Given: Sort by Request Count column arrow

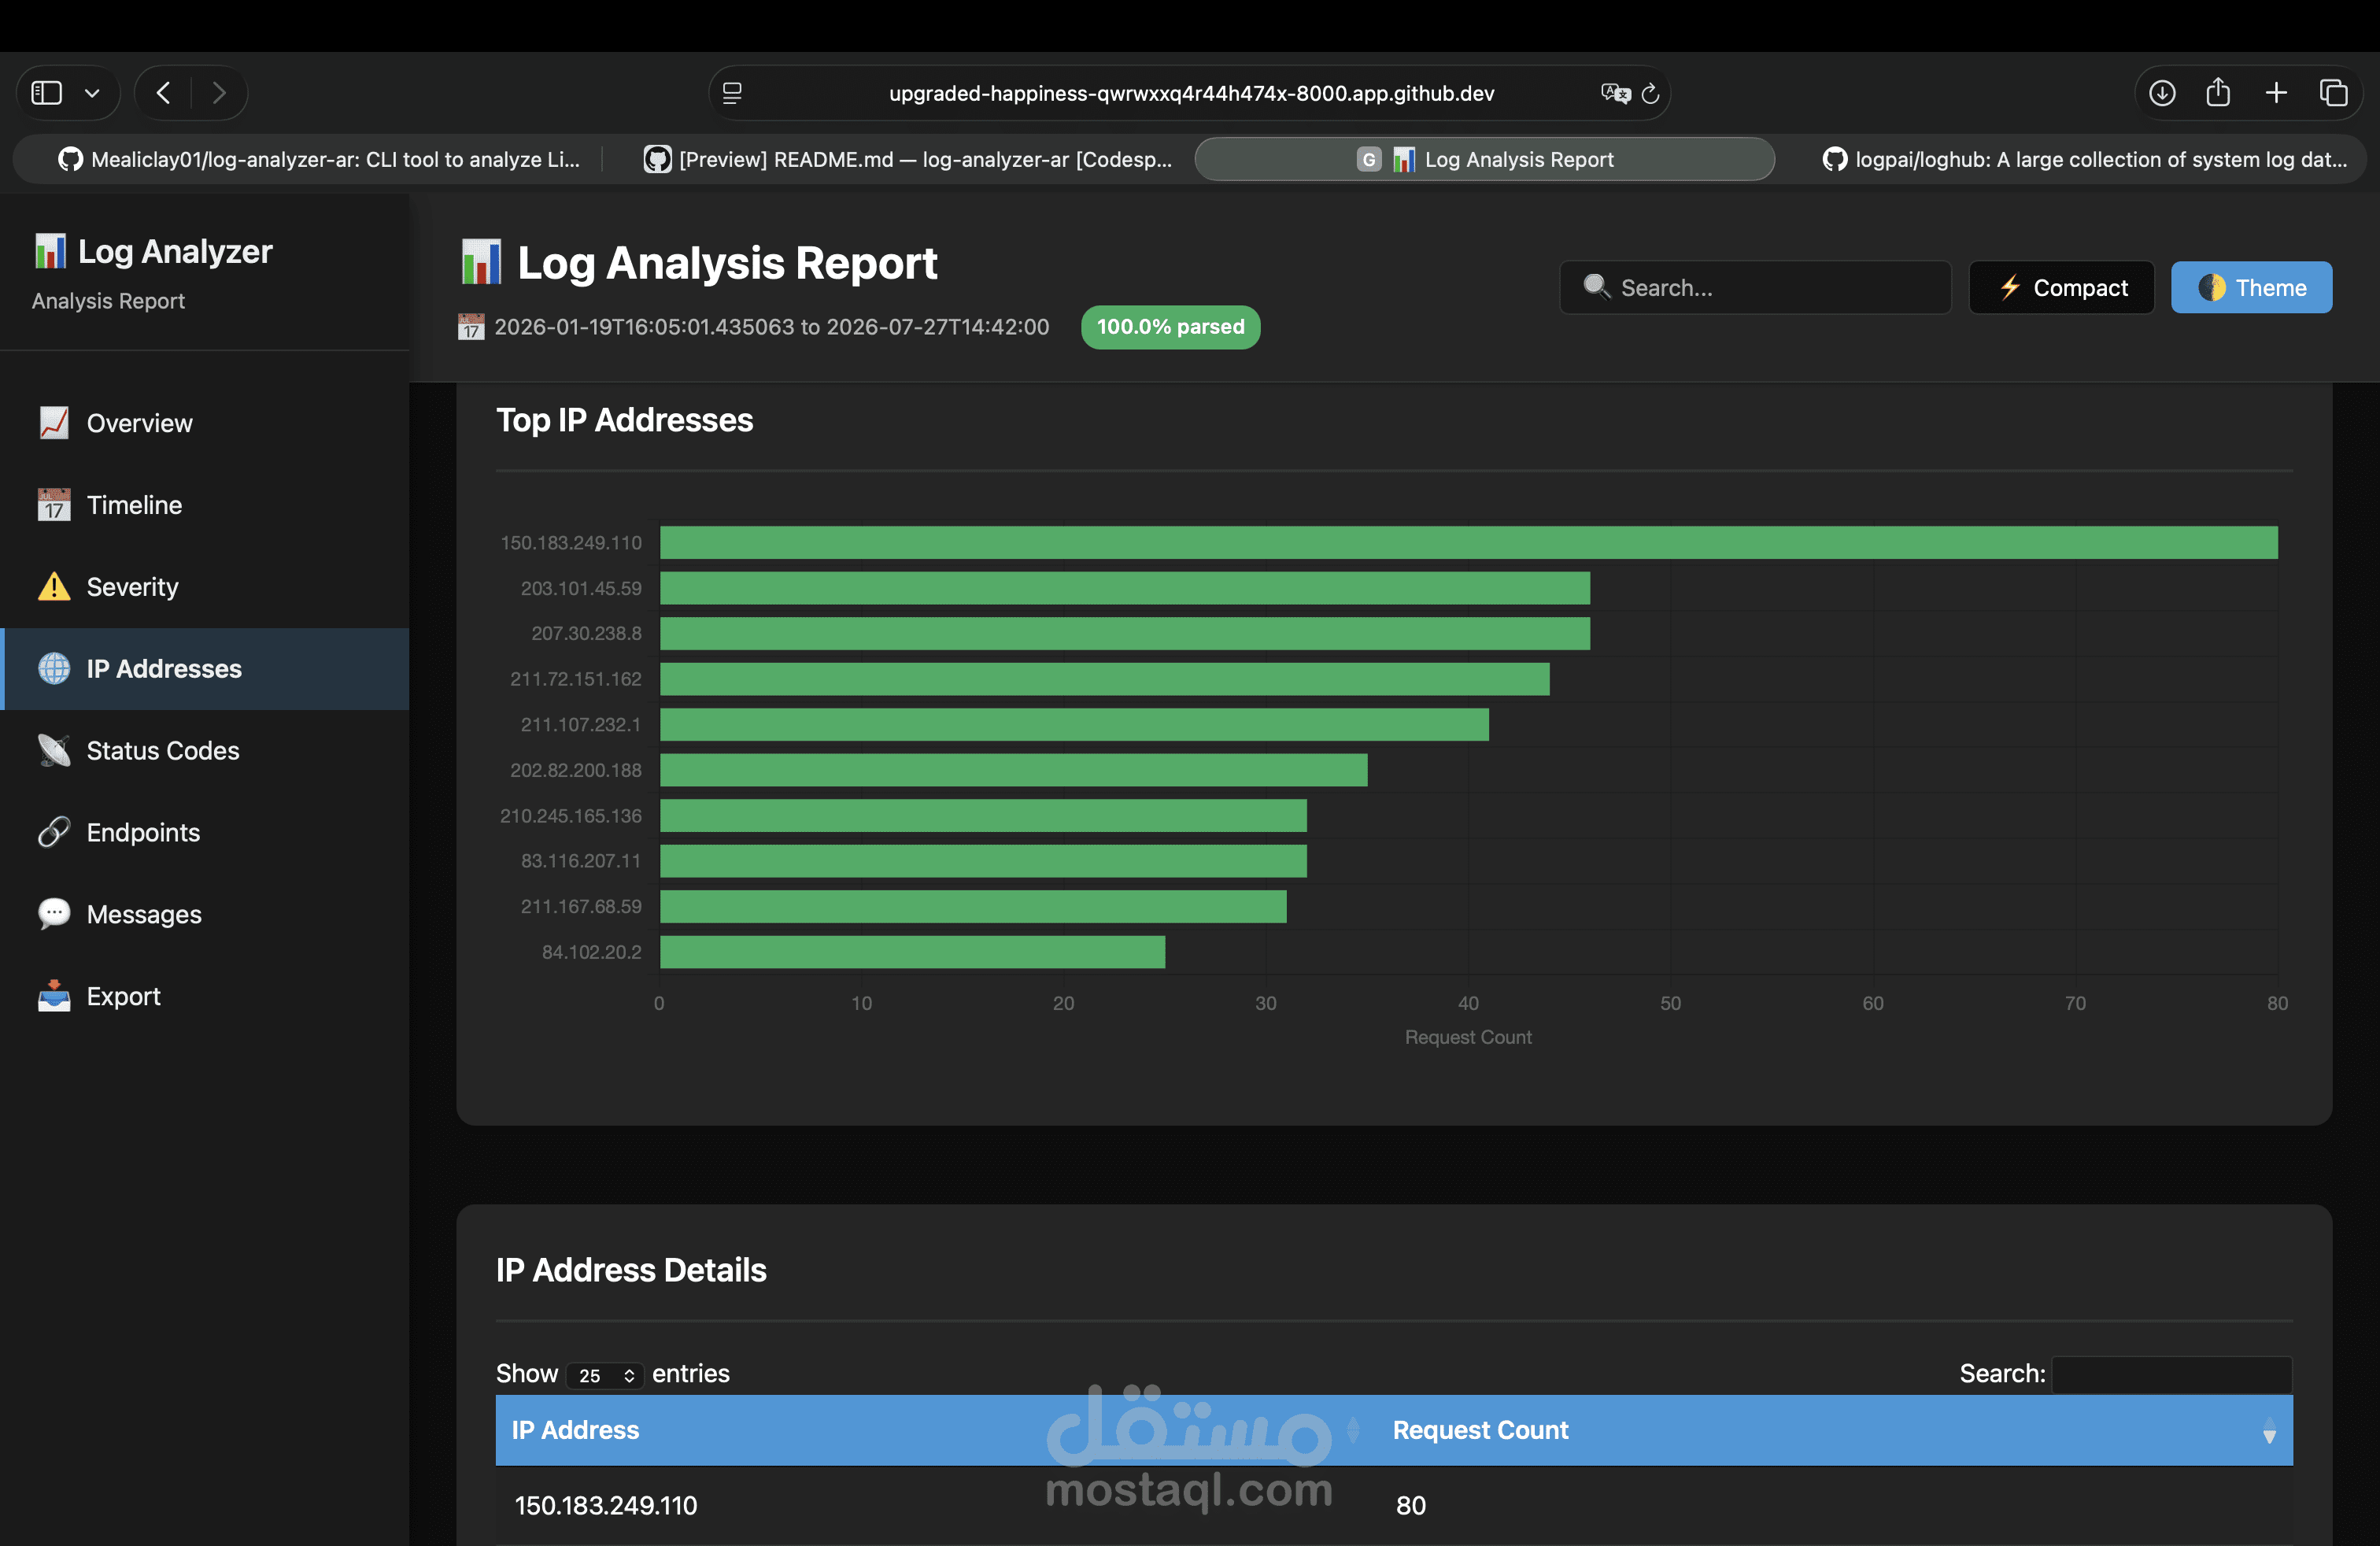Looking at the screenshot, I should (2269, 1430).
